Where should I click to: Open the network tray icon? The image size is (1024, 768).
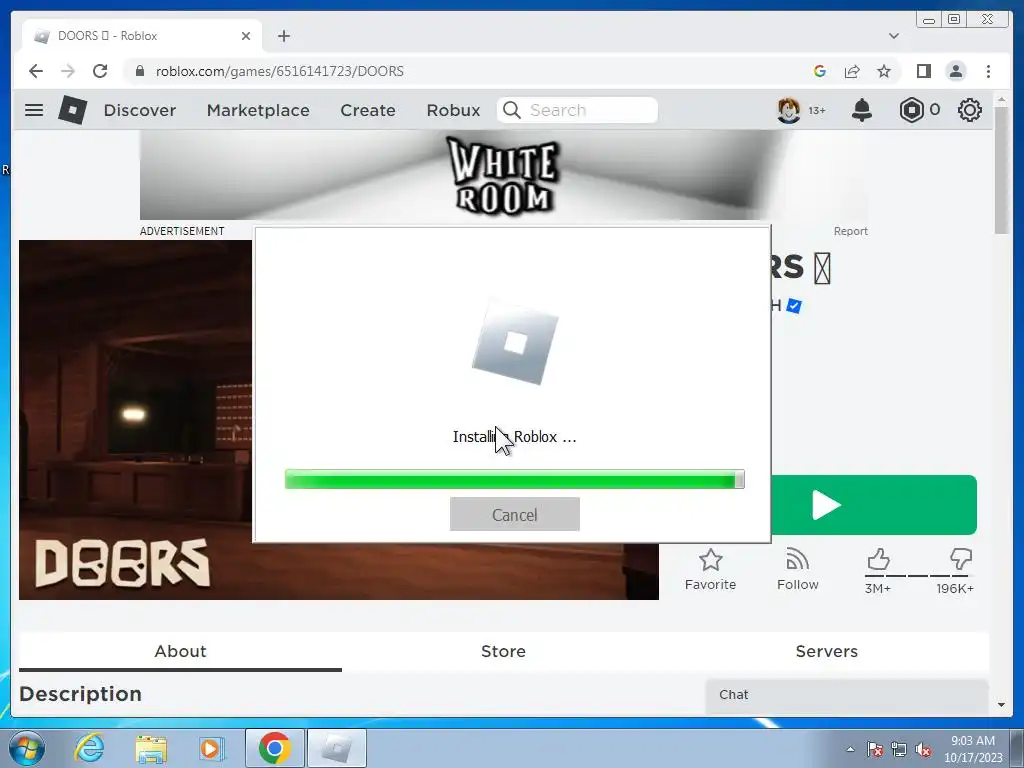pos(899,750)
